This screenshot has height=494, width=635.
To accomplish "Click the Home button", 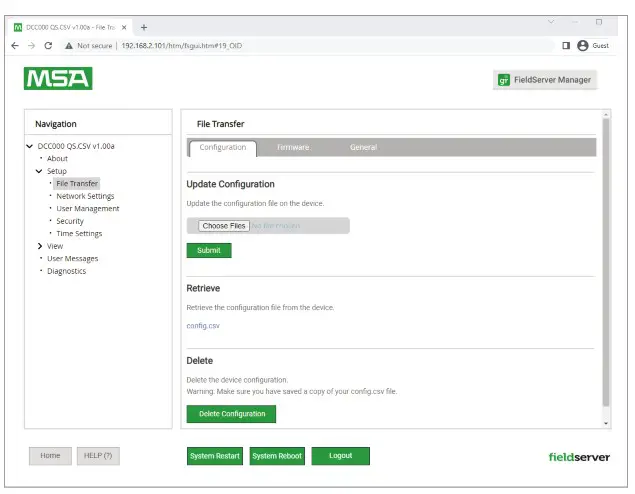I will click(x=50, y=456).
